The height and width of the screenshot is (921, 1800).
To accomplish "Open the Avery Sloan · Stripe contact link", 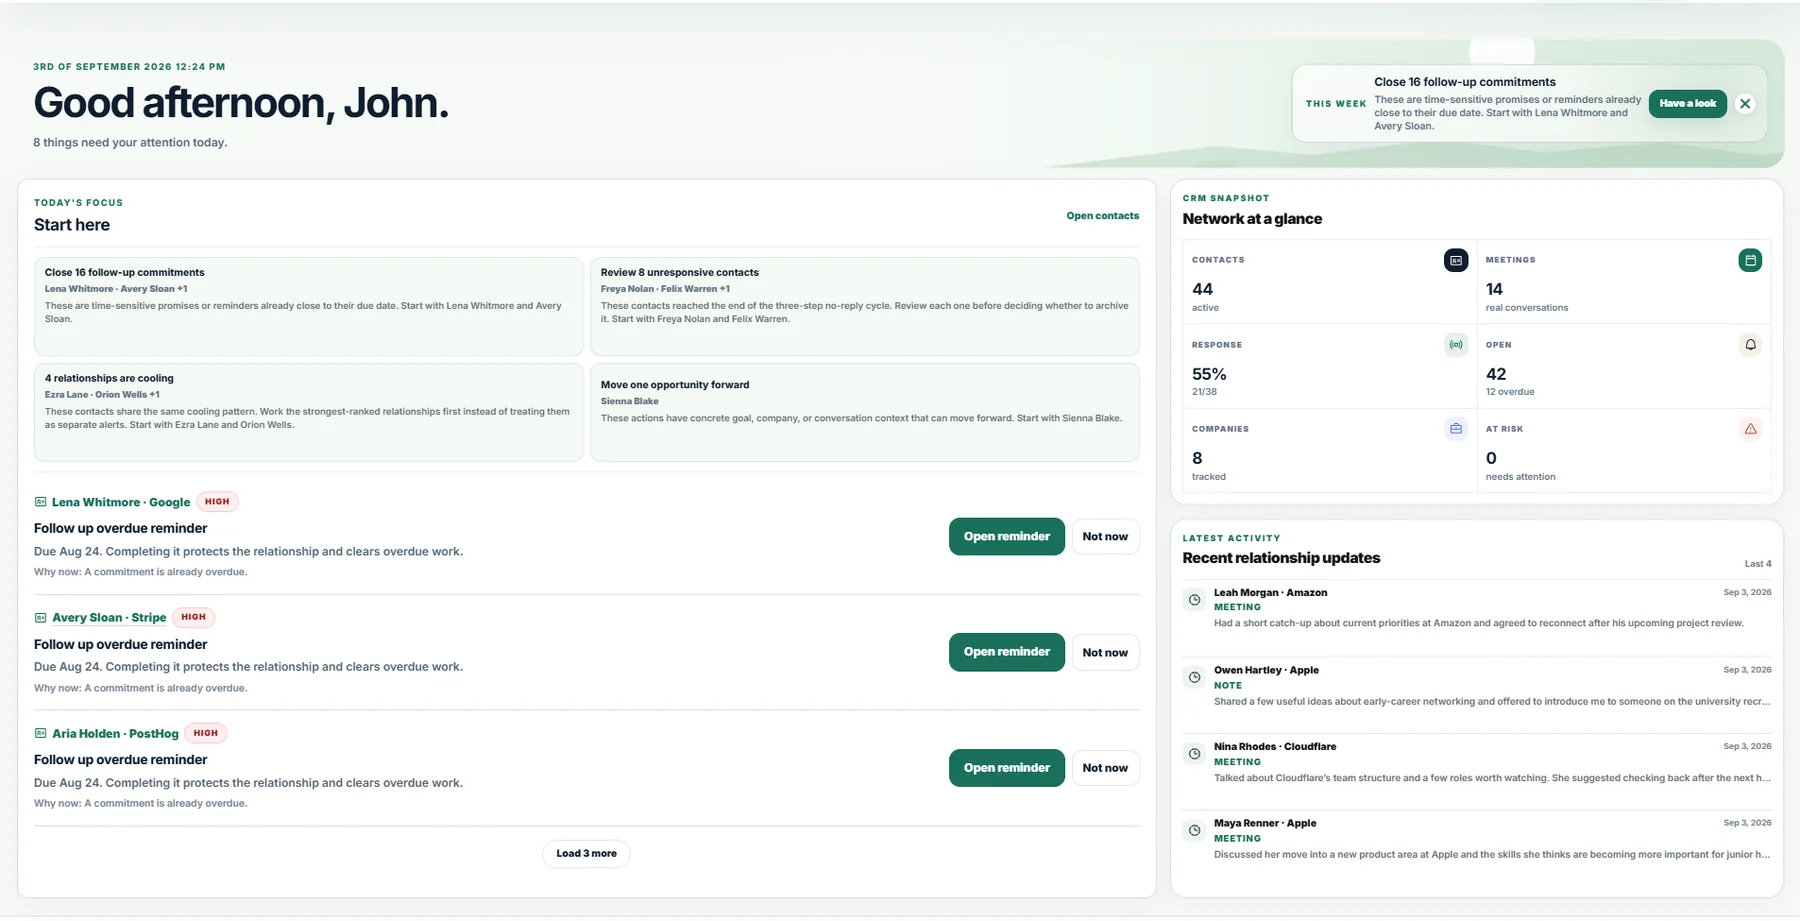I will [x=109, y=618].
